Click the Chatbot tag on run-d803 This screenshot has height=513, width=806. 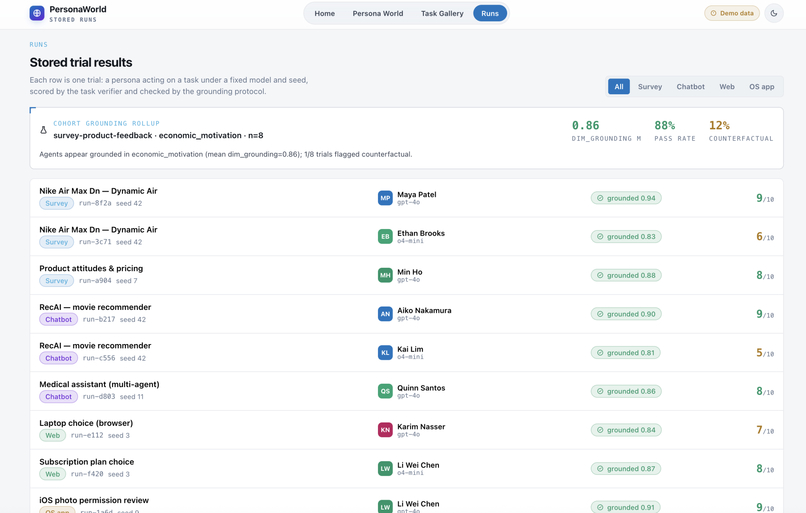(x=59, y=397)
